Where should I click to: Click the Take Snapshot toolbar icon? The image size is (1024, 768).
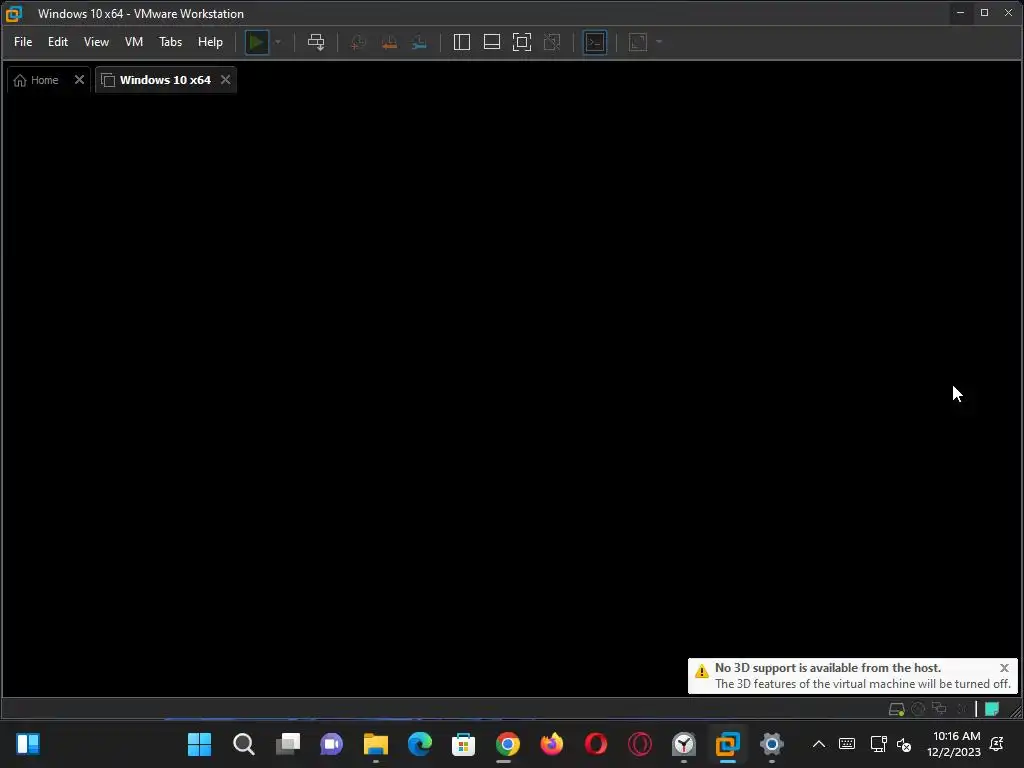pos(358,42)
